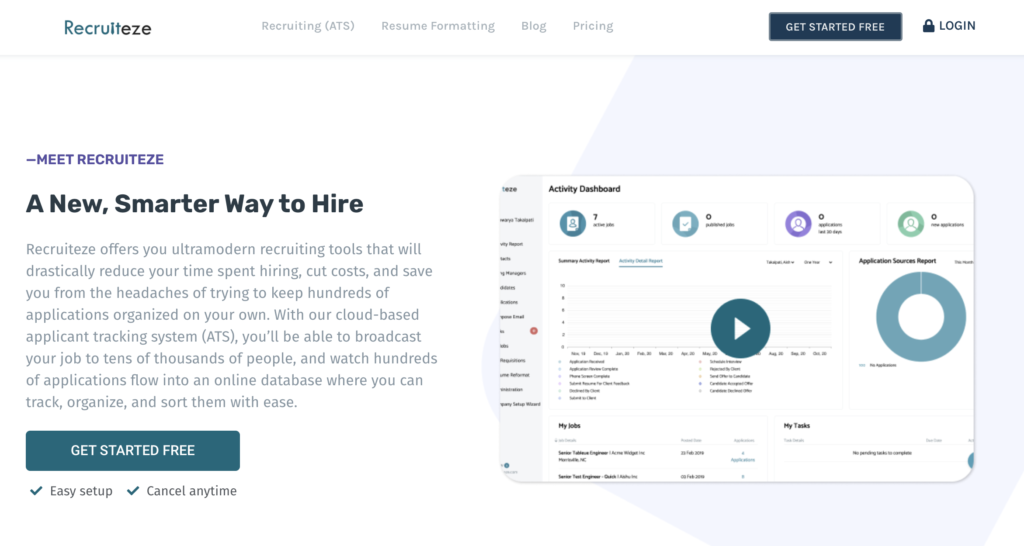This screenshot has width=1024, height=546.
Task: Go to Resume Formatting page
Action: (x=438, y=26)
